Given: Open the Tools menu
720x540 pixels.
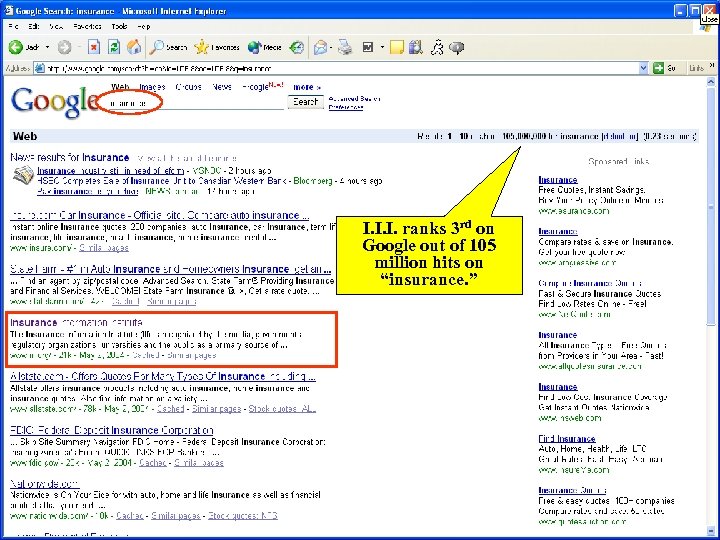Looking at the screenshot, I should 119,27.
